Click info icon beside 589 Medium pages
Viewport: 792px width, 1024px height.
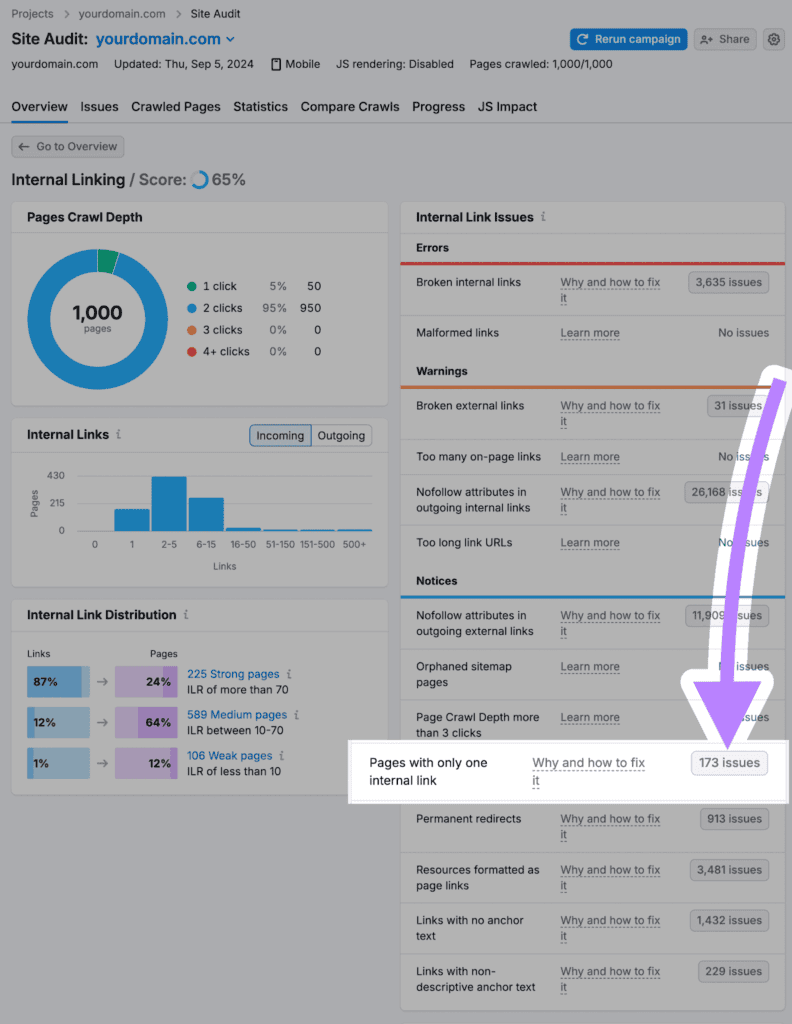click(296, 715)
